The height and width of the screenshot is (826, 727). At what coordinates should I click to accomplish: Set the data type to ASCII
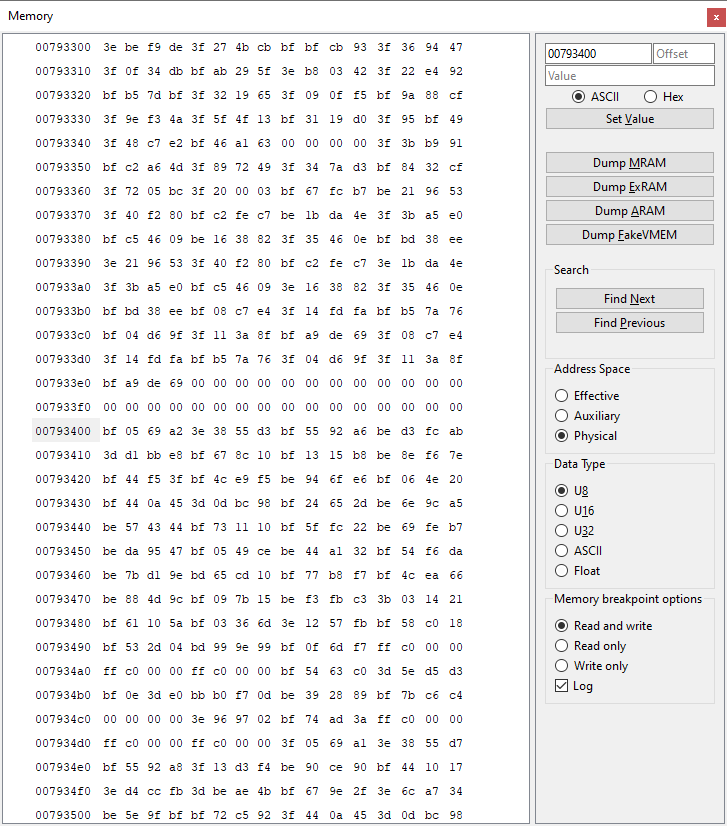click(578, 550)
